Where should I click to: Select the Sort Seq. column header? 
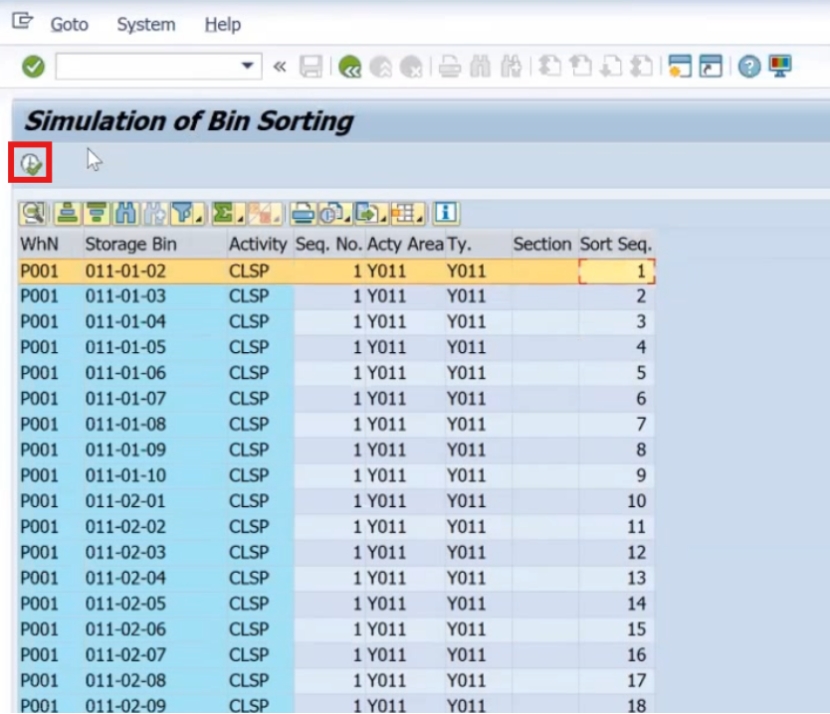point(616,245)
